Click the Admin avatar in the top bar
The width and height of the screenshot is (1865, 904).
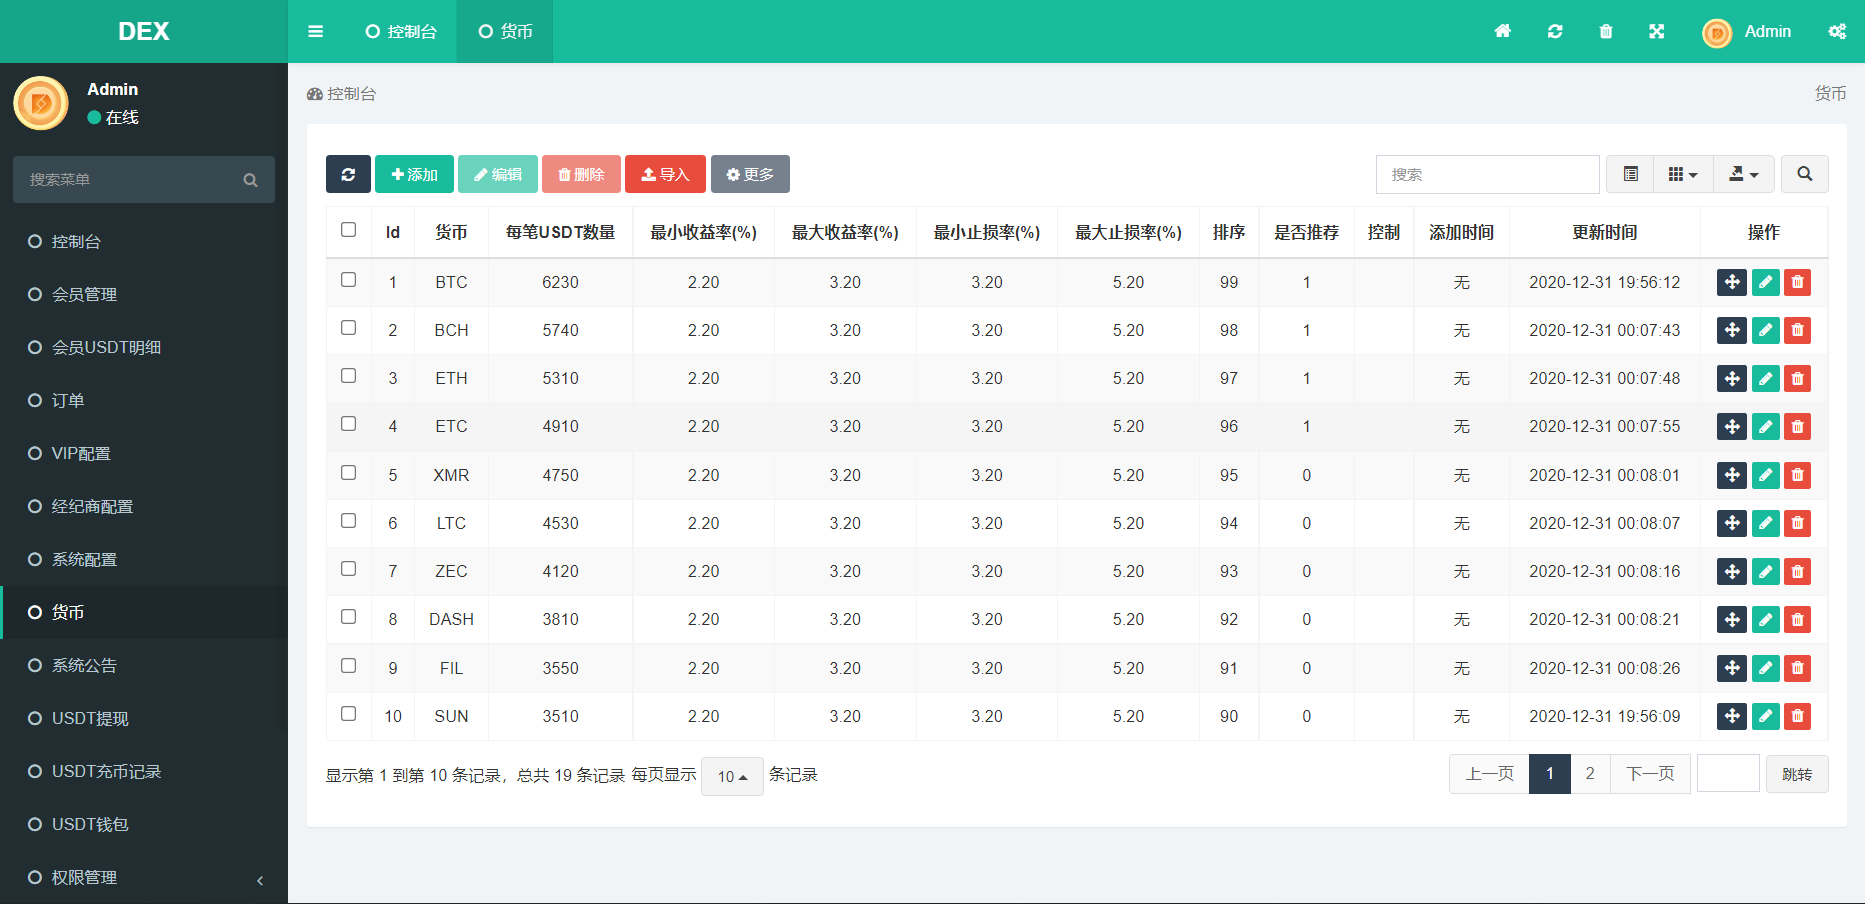click(1717, 33)
